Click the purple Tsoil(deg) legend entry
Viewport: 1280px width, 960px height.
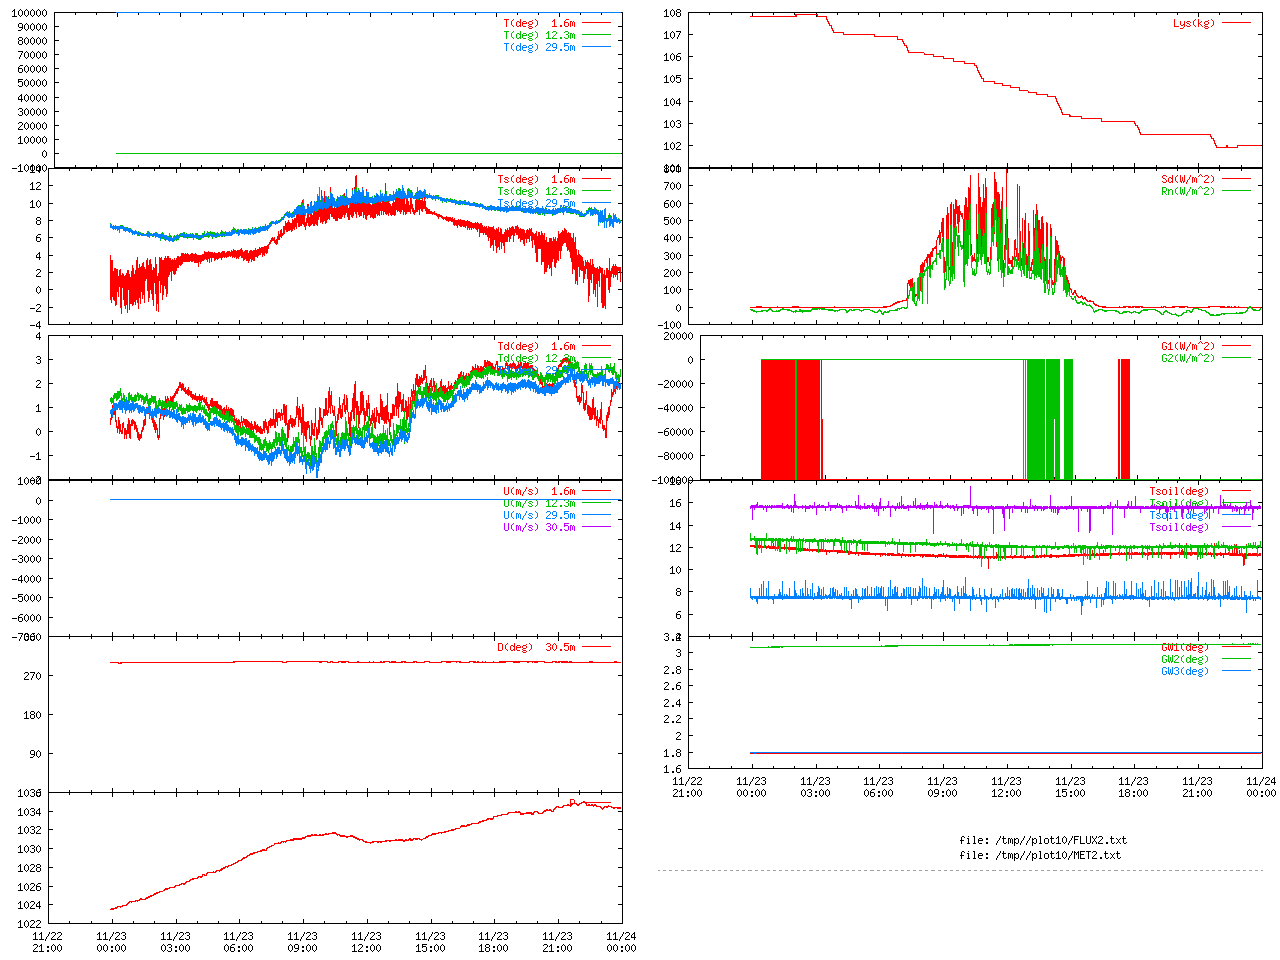point(1178,527)
